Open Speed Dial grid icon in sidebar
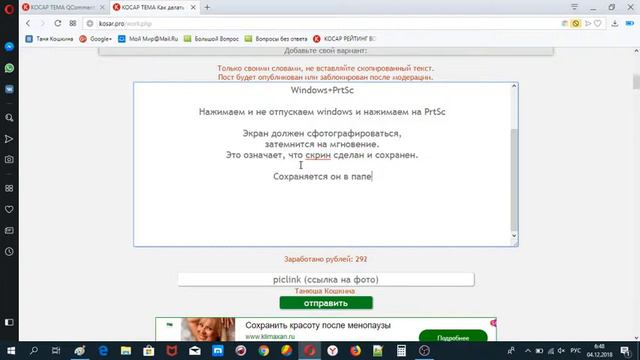The height and width of the screenshot is (360, 640). (9, 189)
